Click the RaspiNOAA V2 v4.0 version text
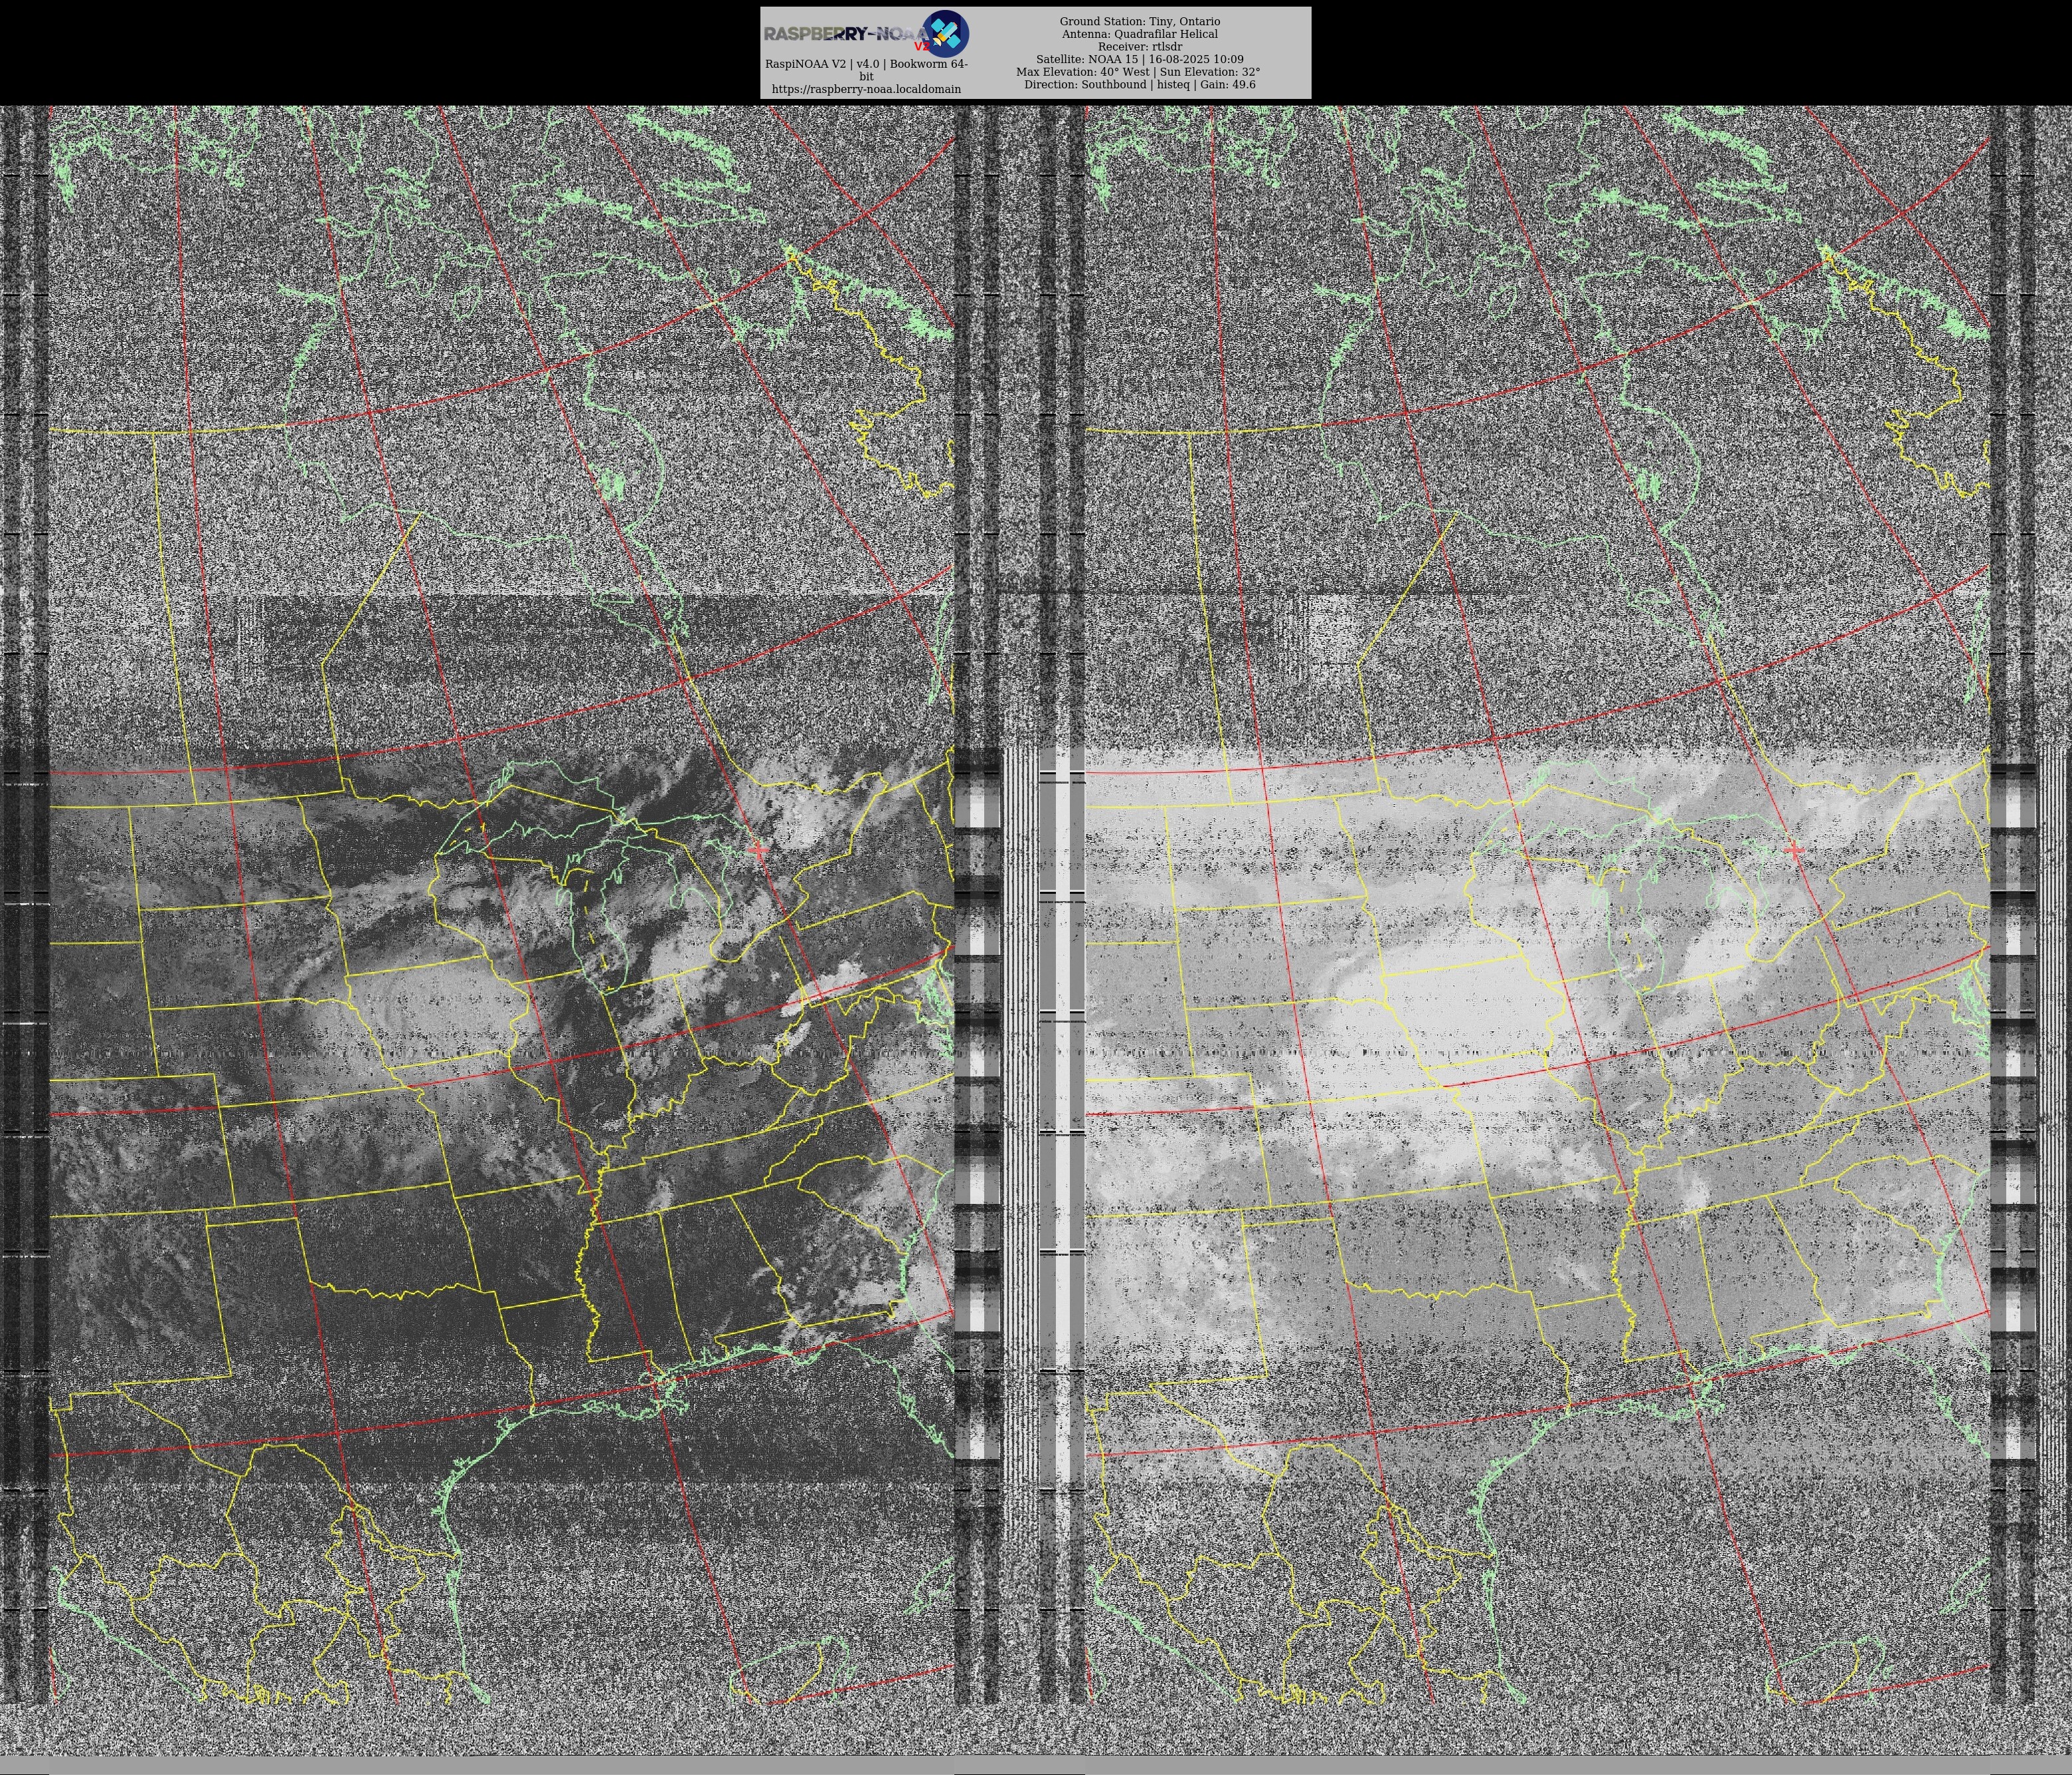 coord(866,64)
